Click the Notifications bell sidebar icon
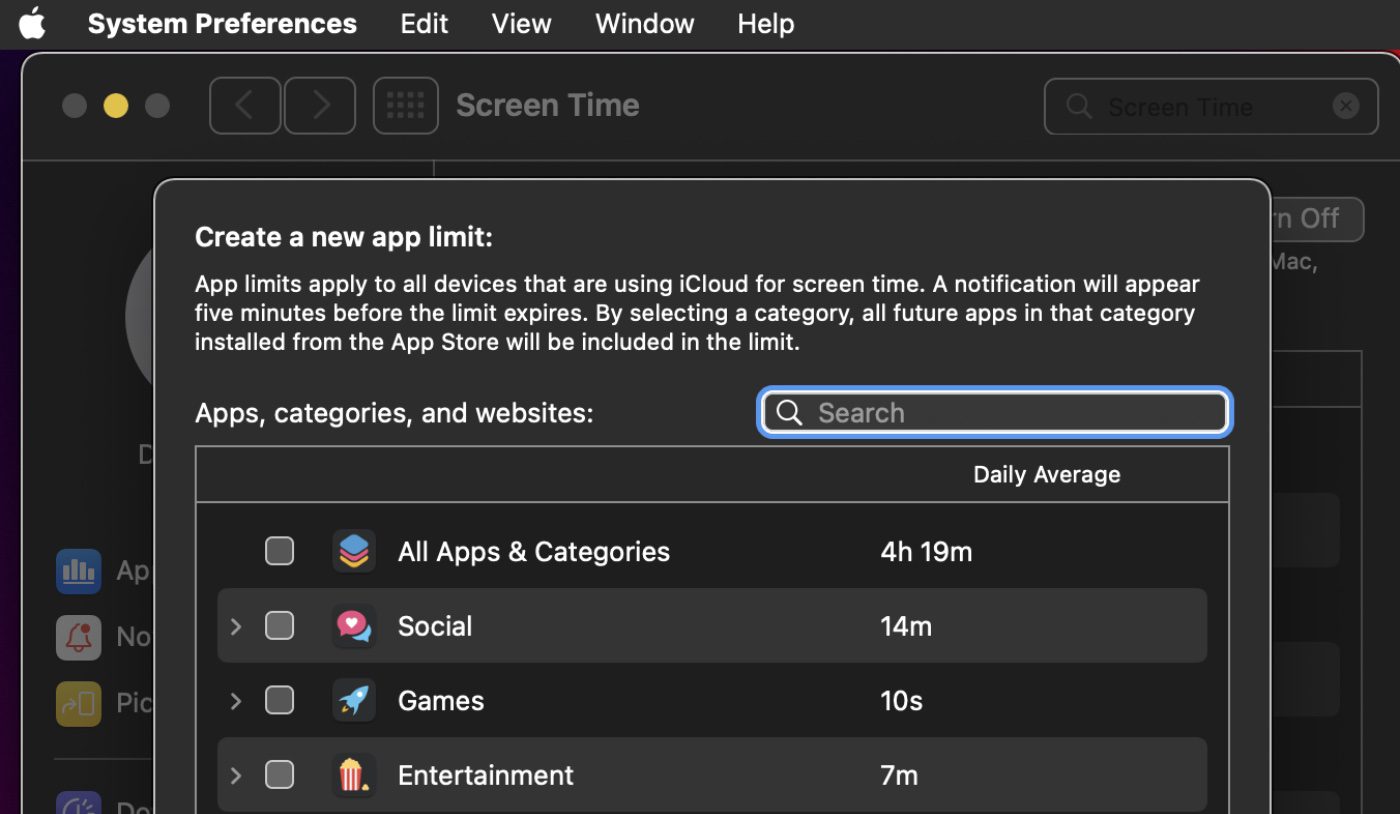 [x=78, y=637]
